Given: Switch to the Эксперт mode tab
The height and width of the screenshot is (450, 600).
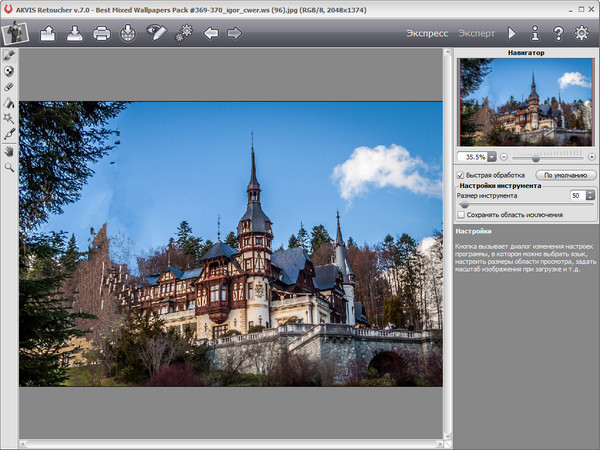Looking at the screenshot, I should [476, 33].
